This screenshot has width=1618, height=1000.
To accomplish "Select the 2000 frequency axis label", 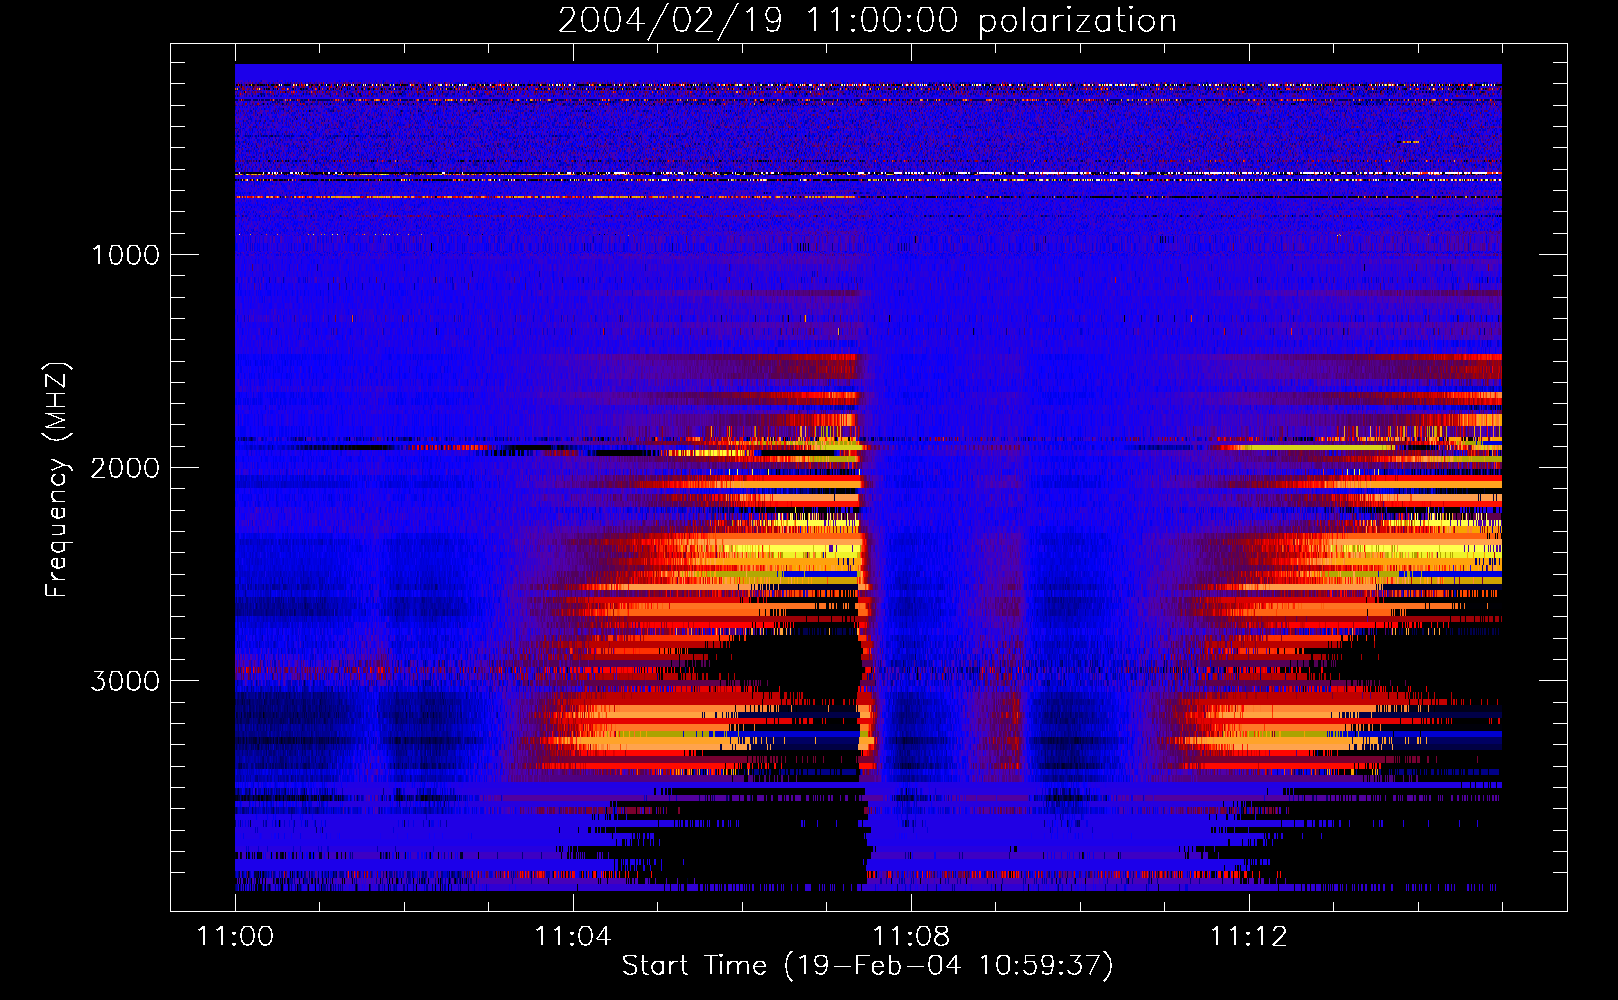I will [x=125, y=468].
